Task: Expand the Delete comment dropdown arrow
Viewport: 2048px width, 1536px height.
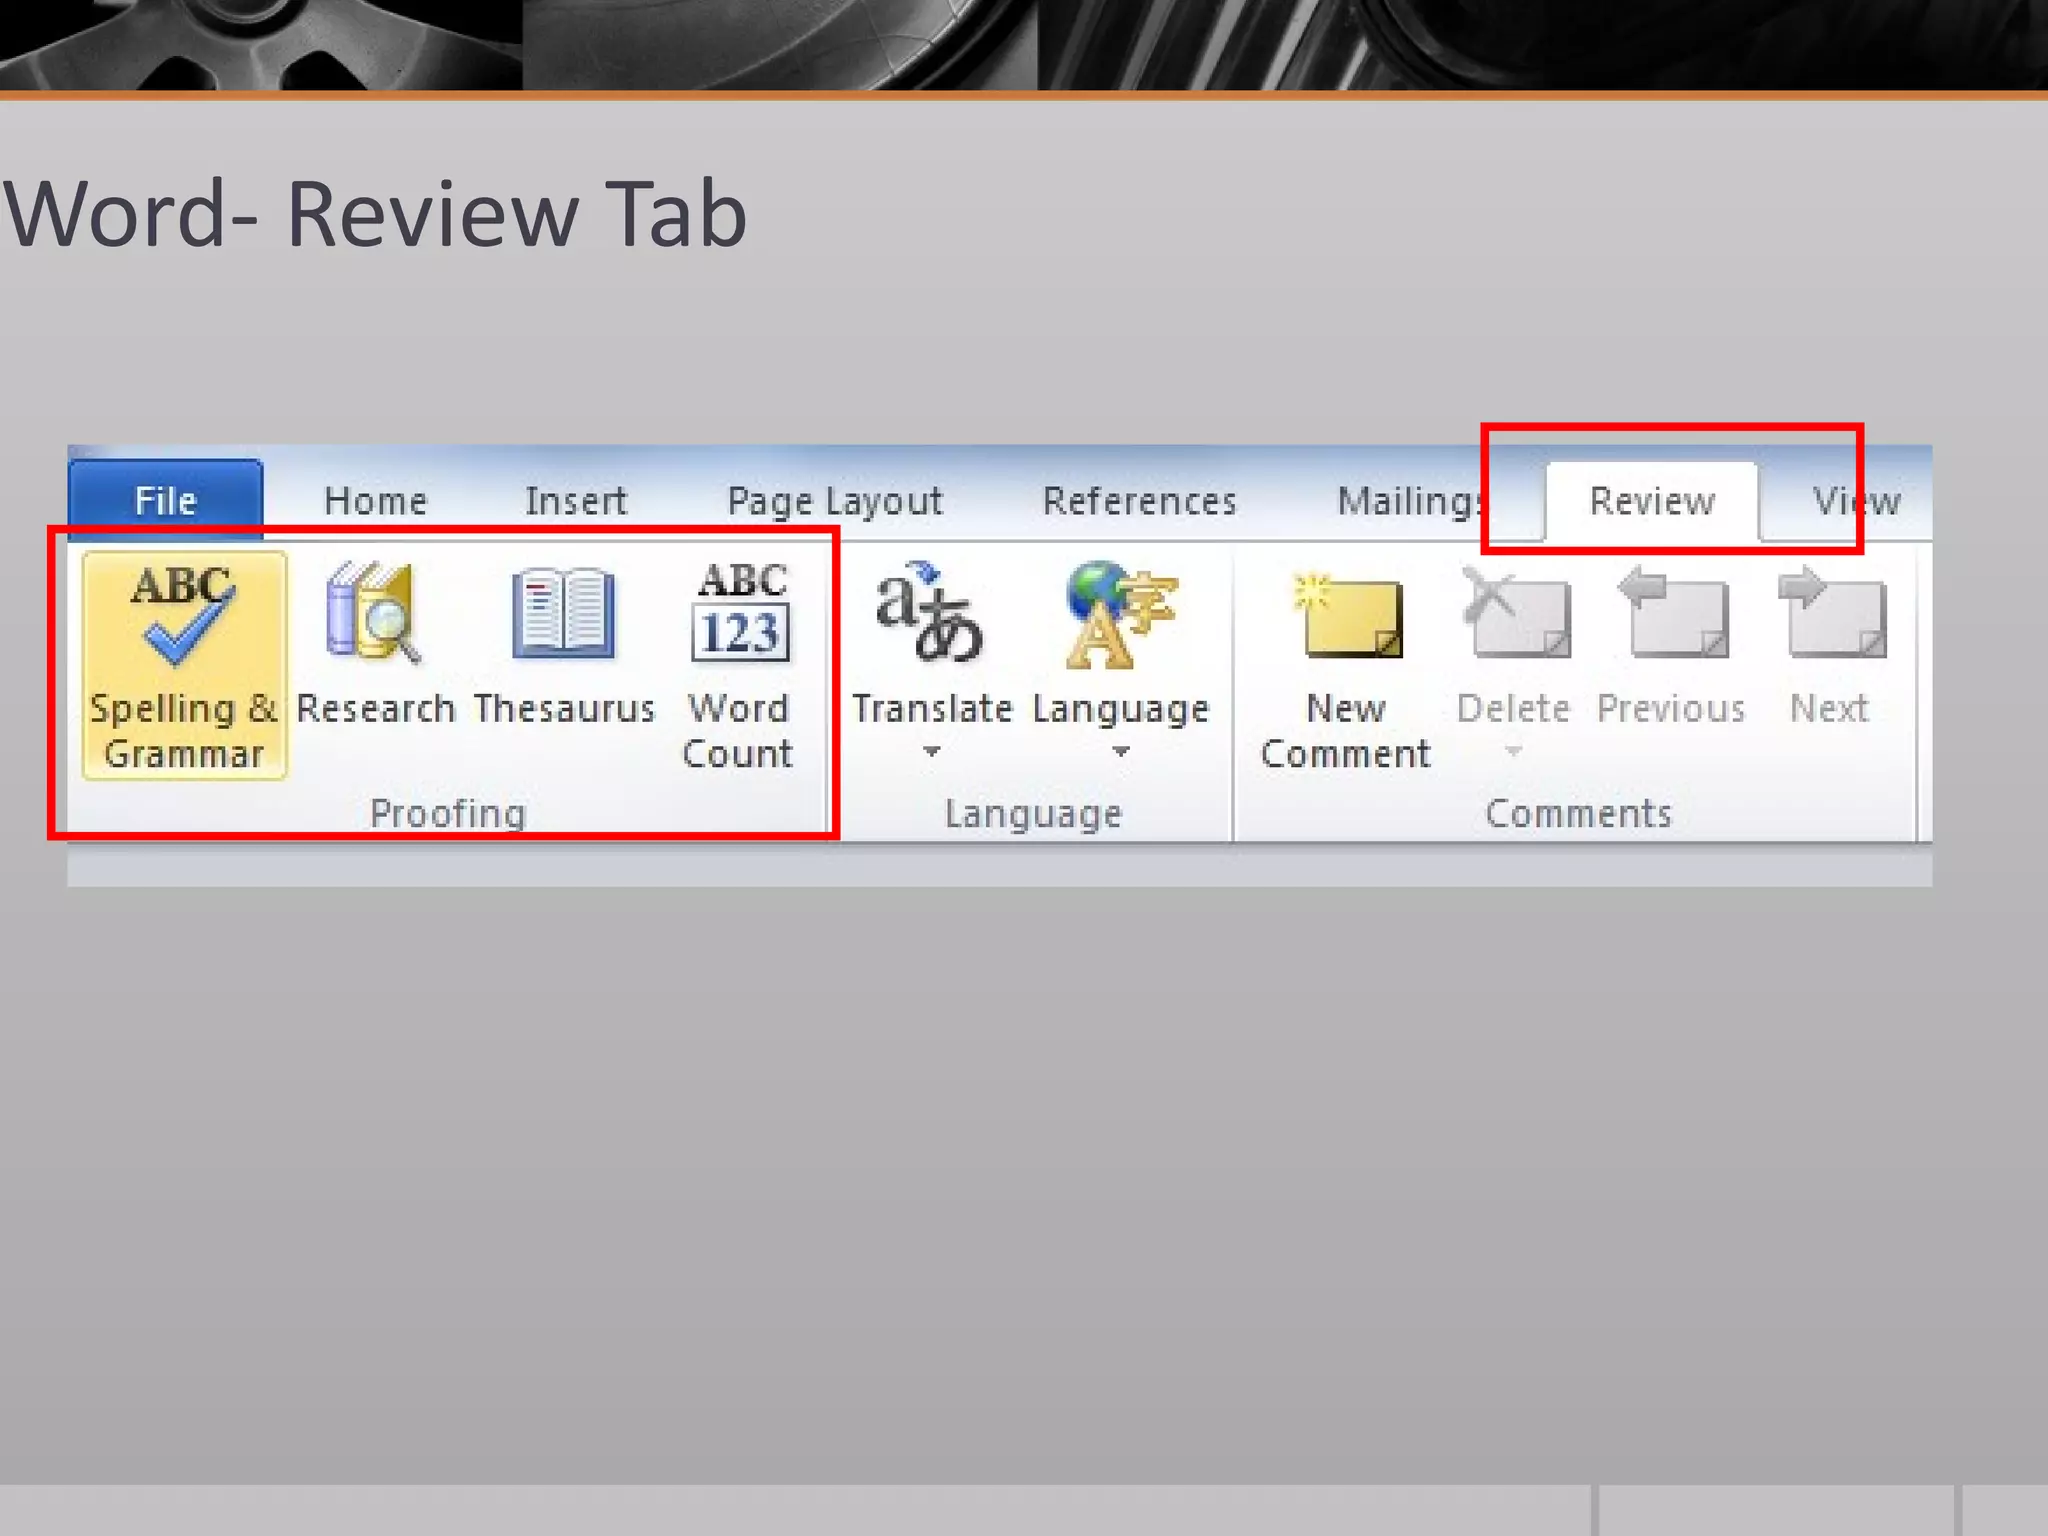Action: (1513, 751)
